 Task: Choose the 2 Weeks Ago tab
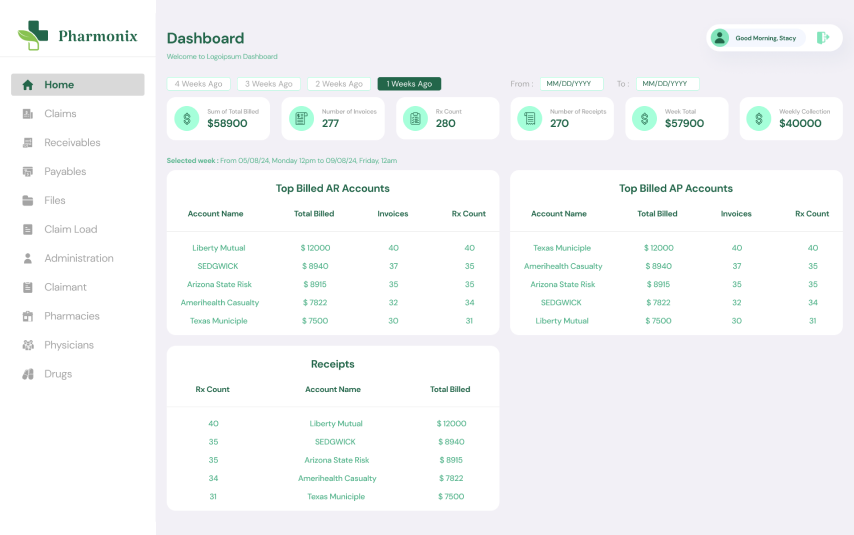point(339,84)
